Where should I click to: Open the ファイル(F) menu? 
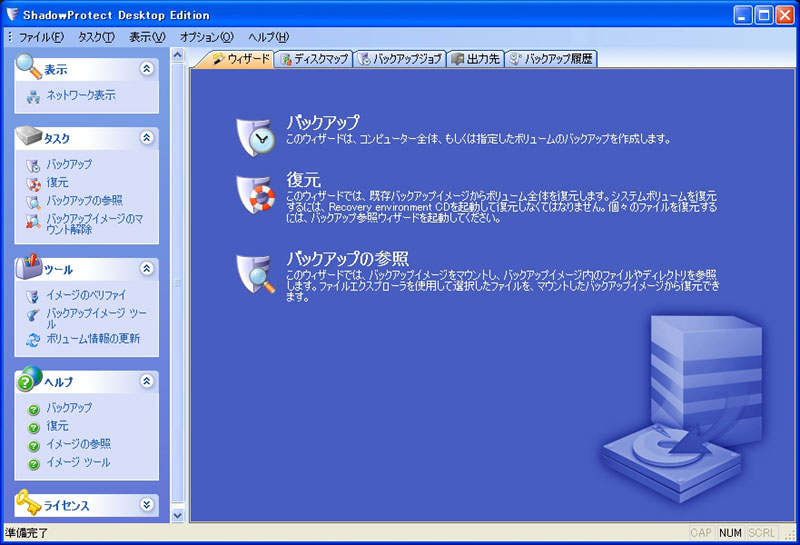(41, 37)
